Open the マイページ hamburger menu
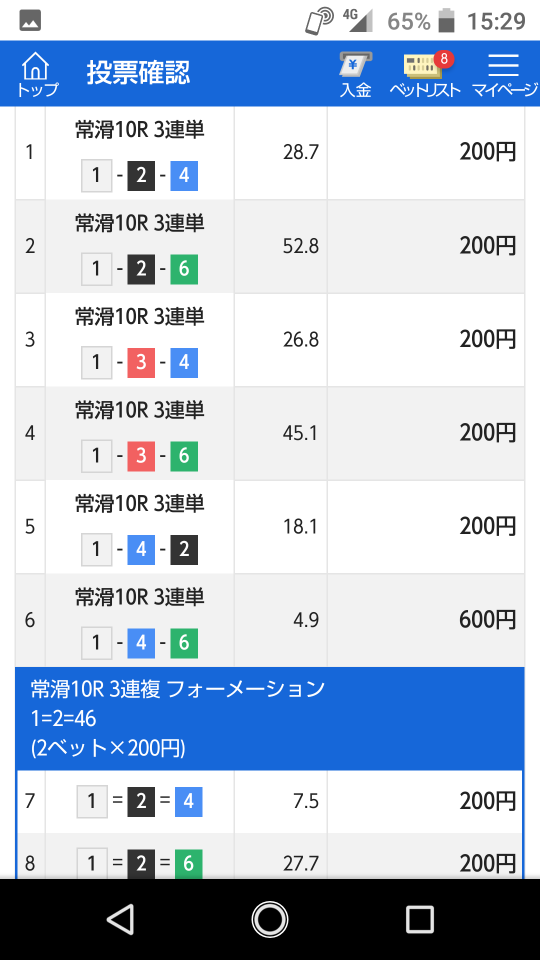Viewport: 540px width, 960px height. [504, 73]
